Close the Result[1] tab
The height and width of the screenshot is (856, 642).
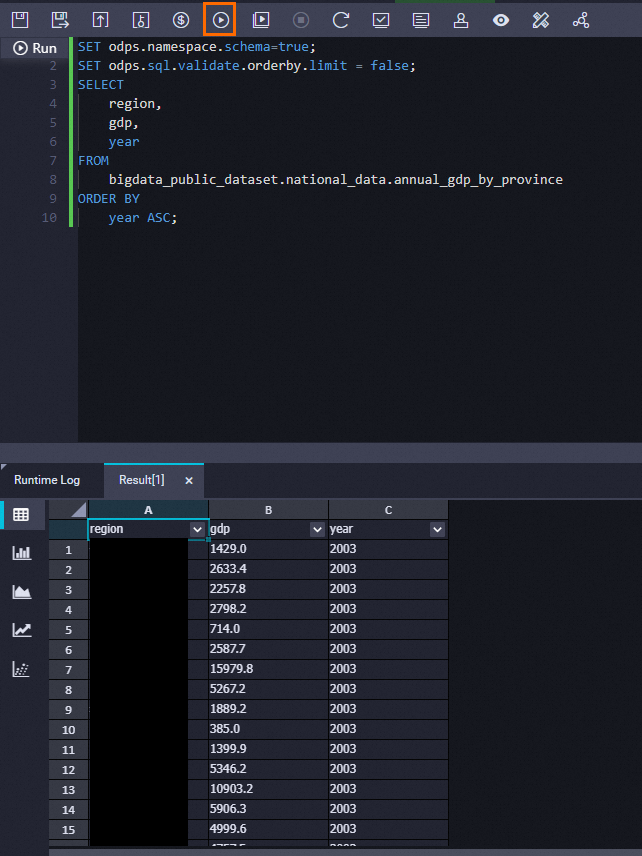(x=189, y=480)
